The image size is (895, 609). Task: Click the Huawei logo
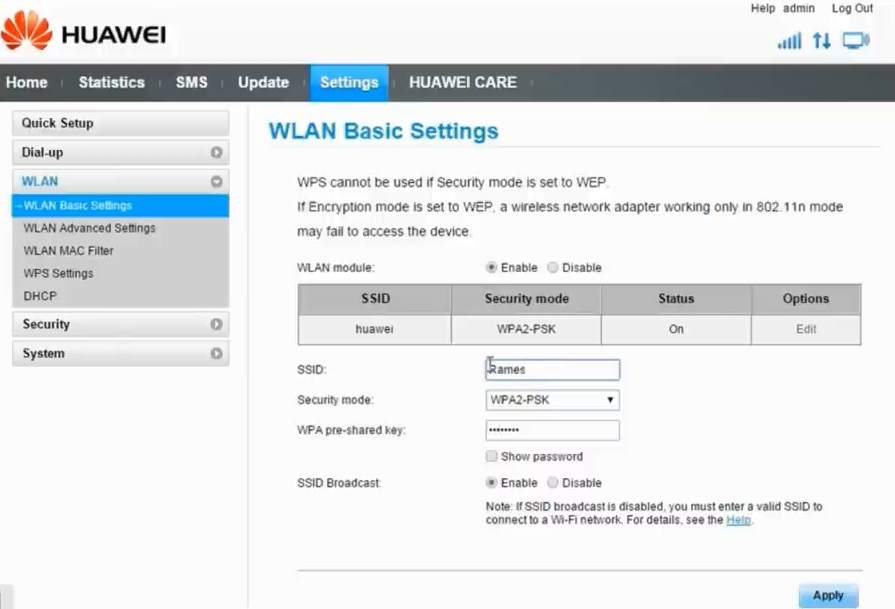[x=83, y=32]
